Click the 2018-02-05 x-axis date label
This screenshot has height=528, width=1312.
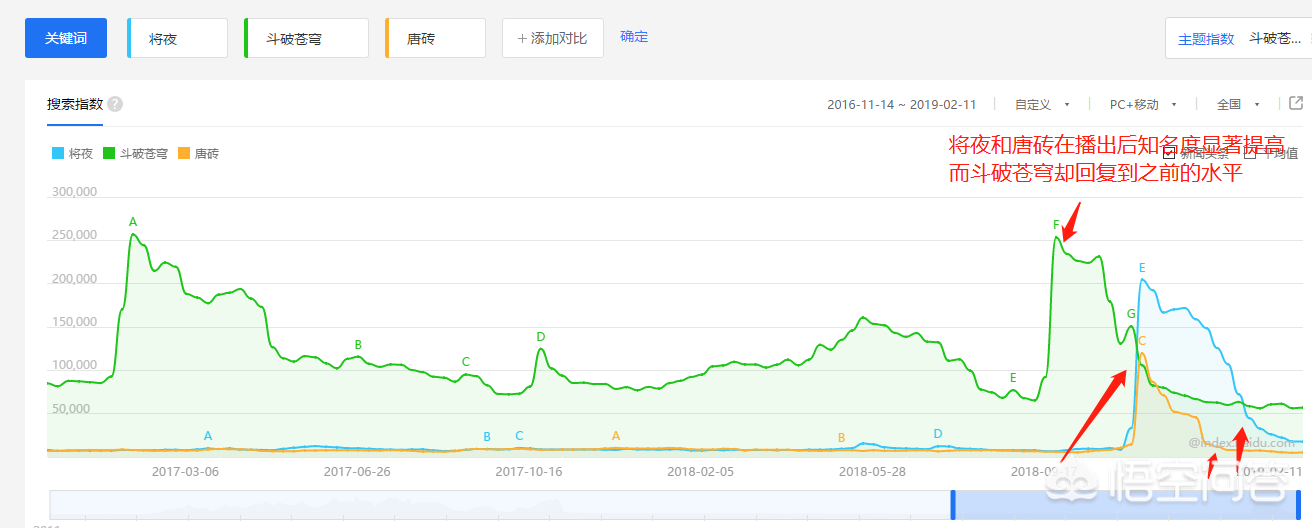(x=700, y=471)
